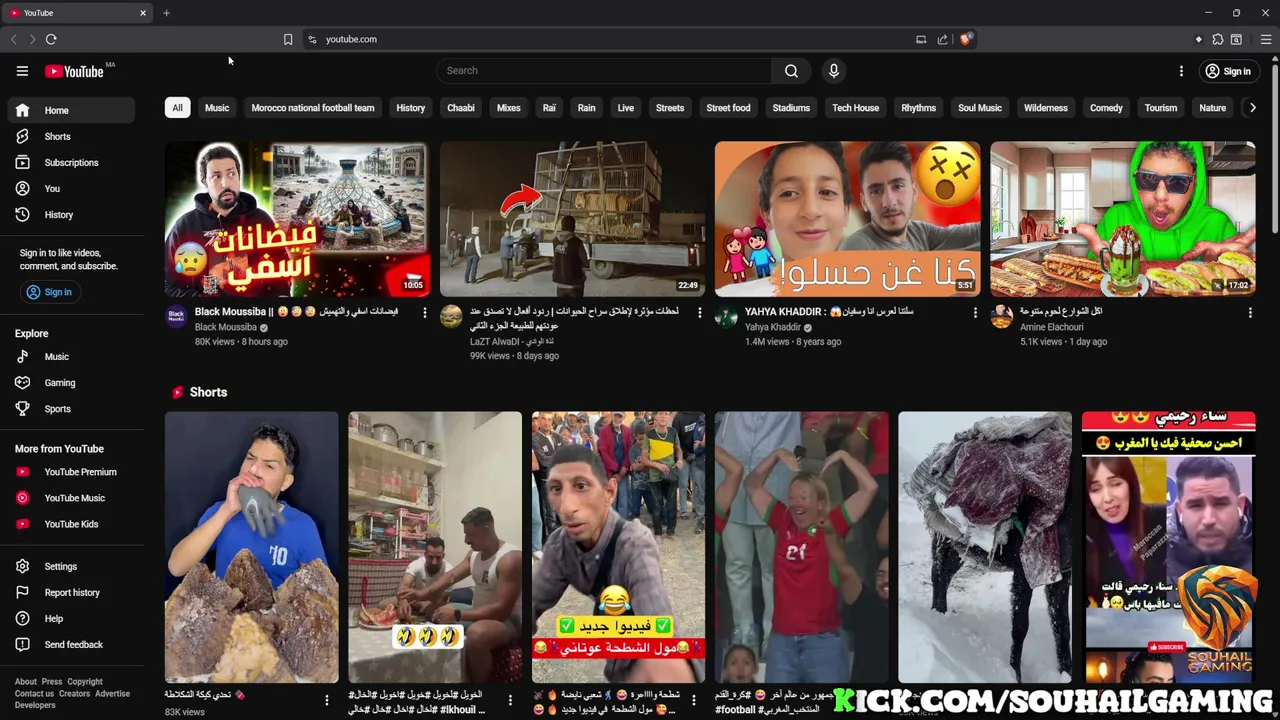
Task: Show more filter chips with arrow
Action: coord(1252,108)
